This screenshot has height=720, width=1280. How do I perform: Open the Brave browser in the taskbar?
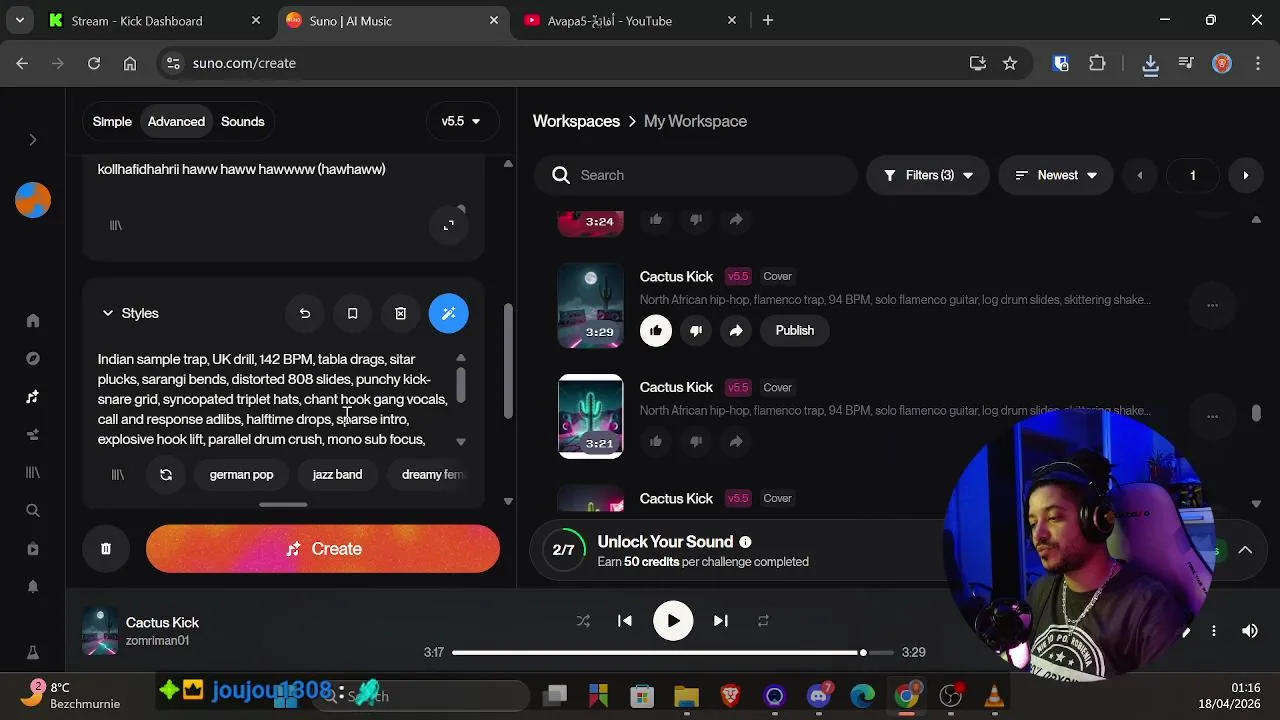point(731,696)
